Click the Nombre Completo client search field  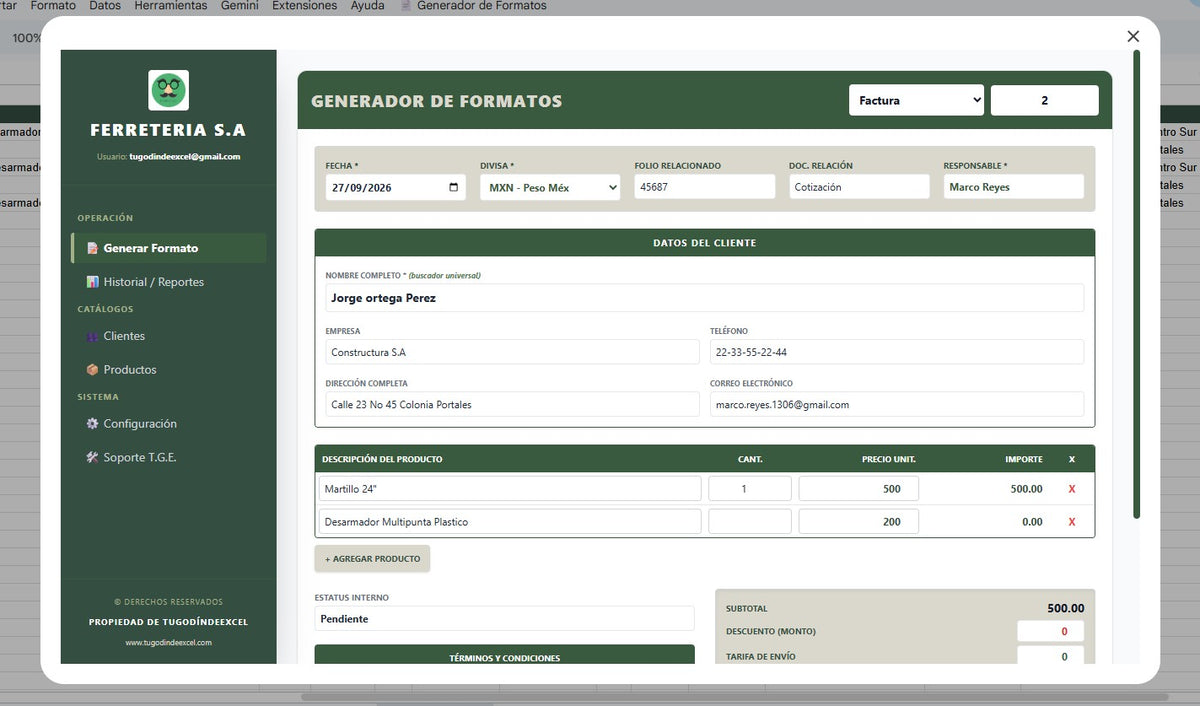pos(704,298)
